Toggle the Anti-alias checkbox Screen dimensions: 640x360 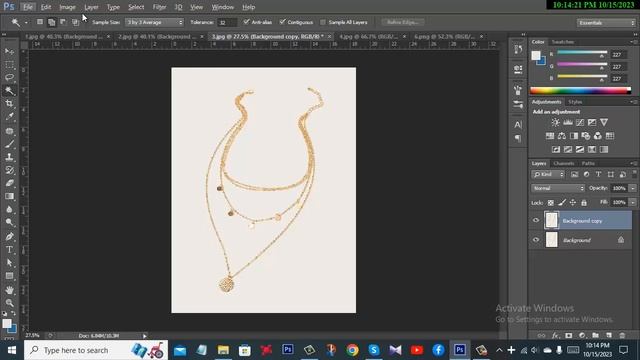pyautogui.click(x=246, y=22)
